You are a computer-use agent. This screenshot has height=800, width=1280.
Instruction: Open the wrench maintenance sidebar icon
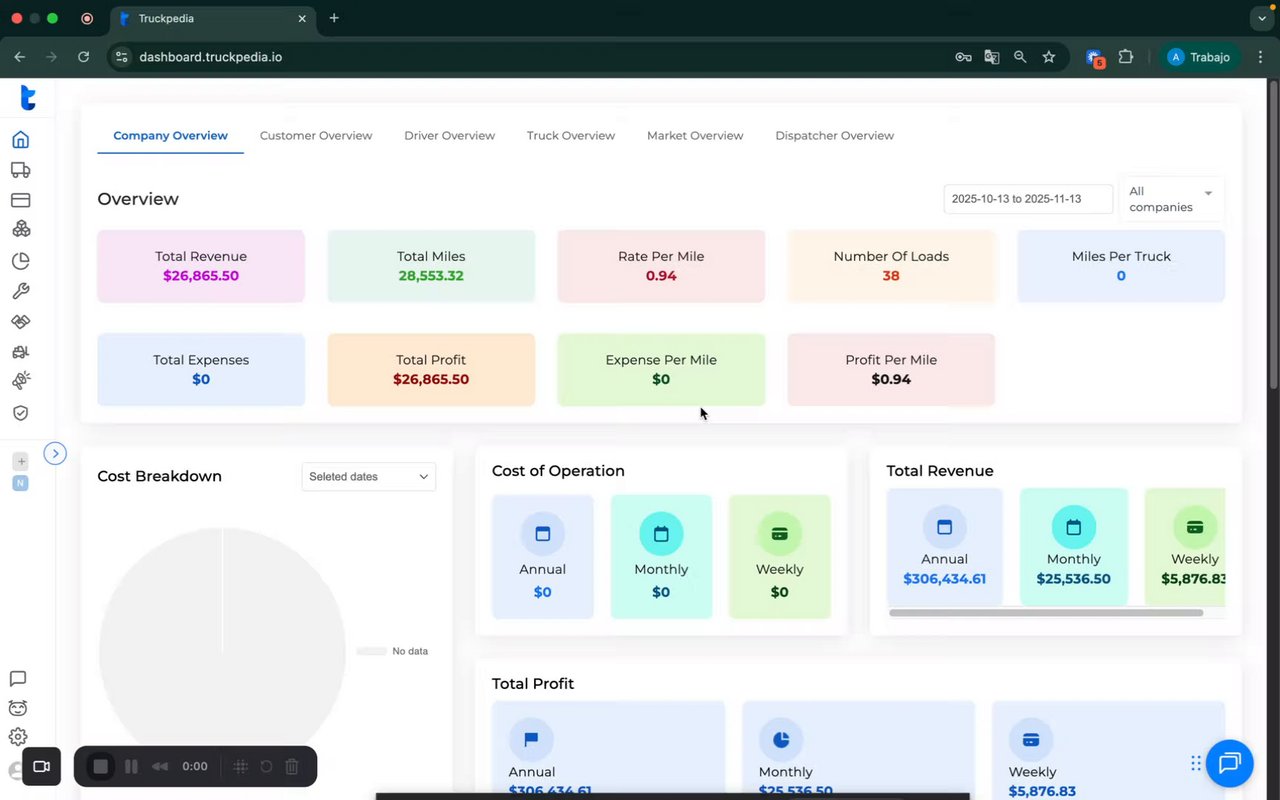pyautogui.click(x=20, y=291)
